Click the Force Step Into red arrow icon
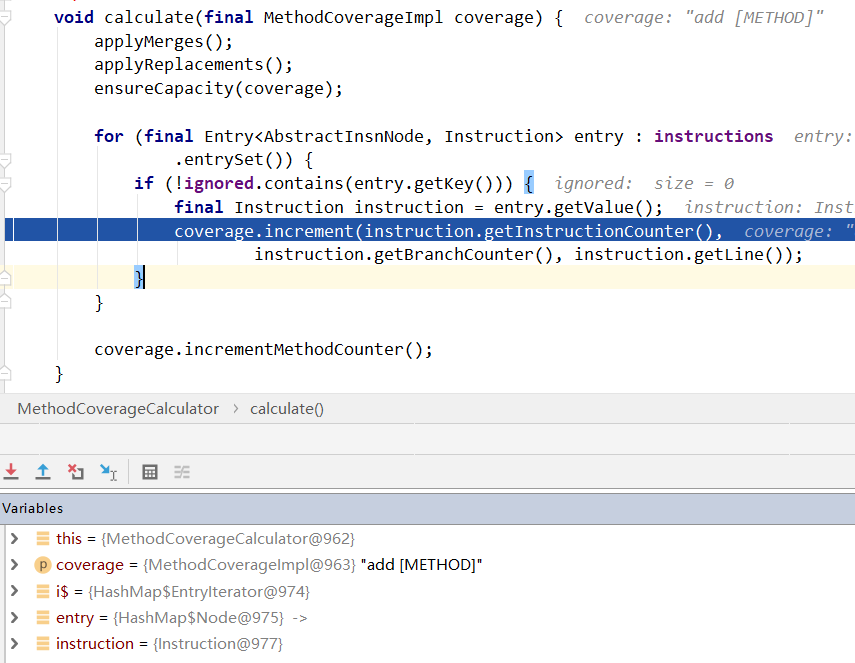 [11, 471]
